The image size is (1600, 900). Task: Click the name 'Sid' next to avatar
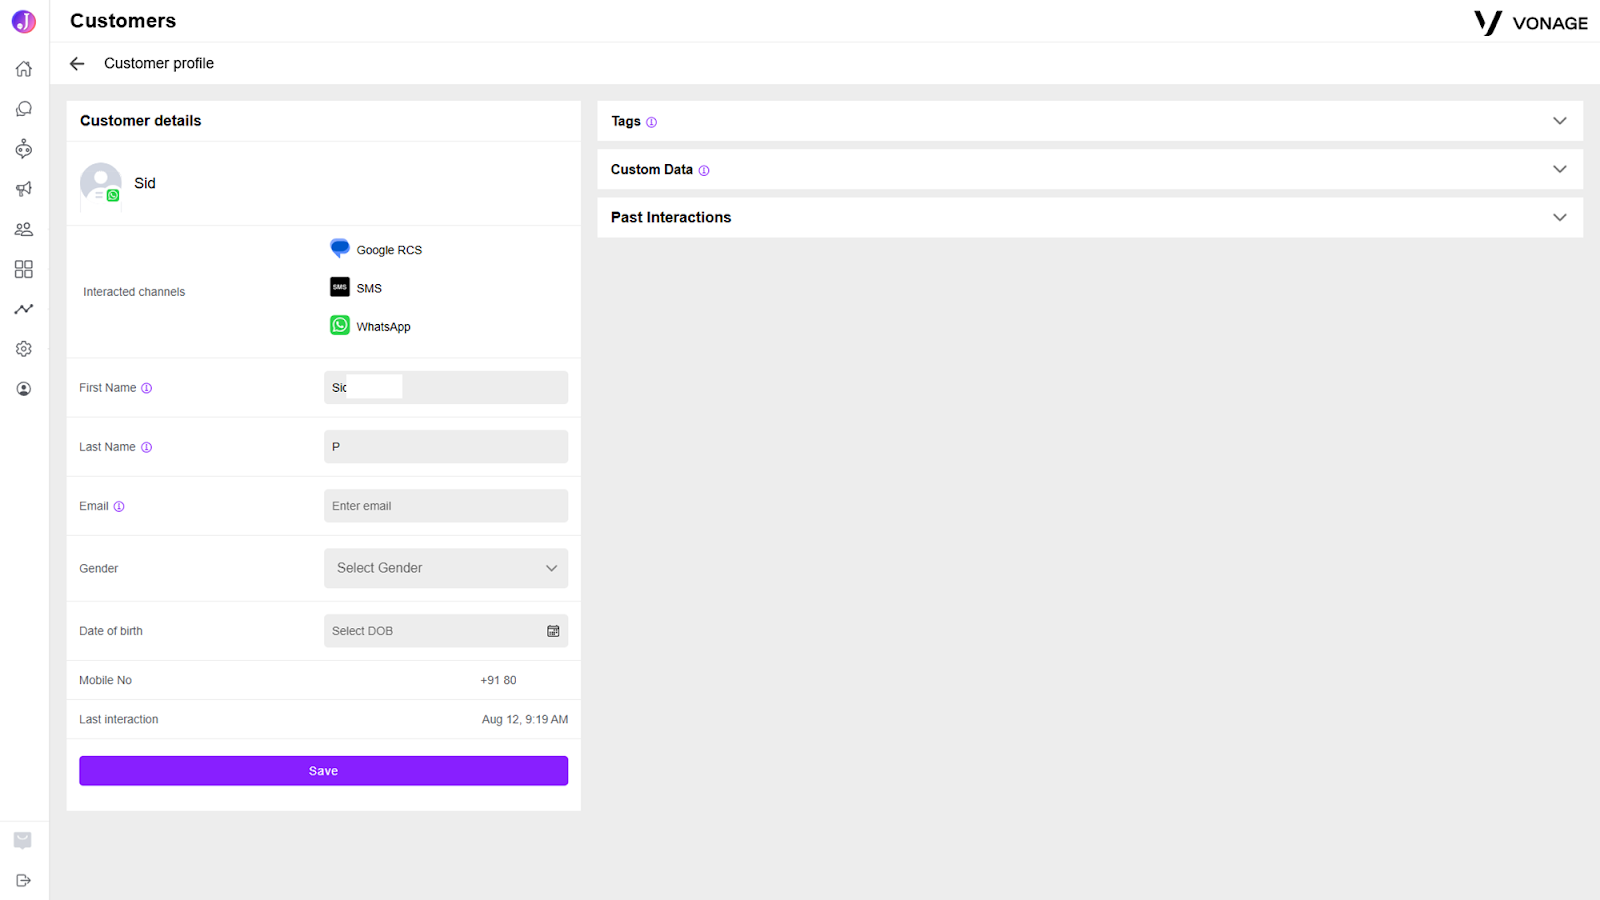[145, 183]
